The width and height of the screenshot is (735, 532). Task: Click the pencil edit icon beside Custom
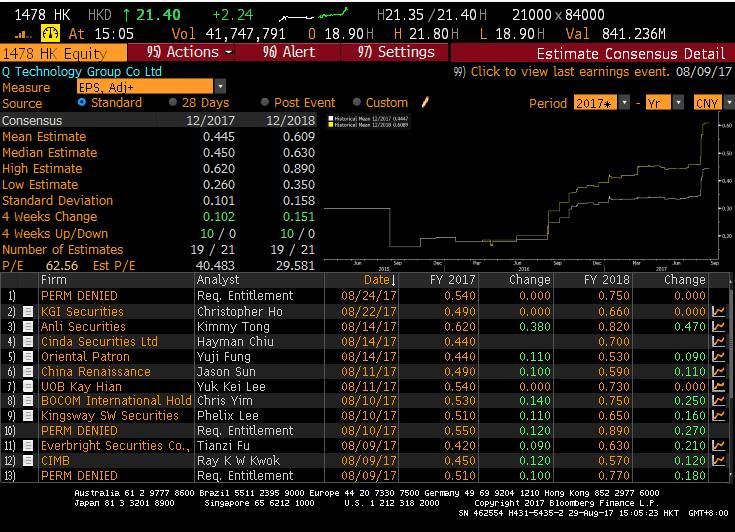click(x=425, y=102)
